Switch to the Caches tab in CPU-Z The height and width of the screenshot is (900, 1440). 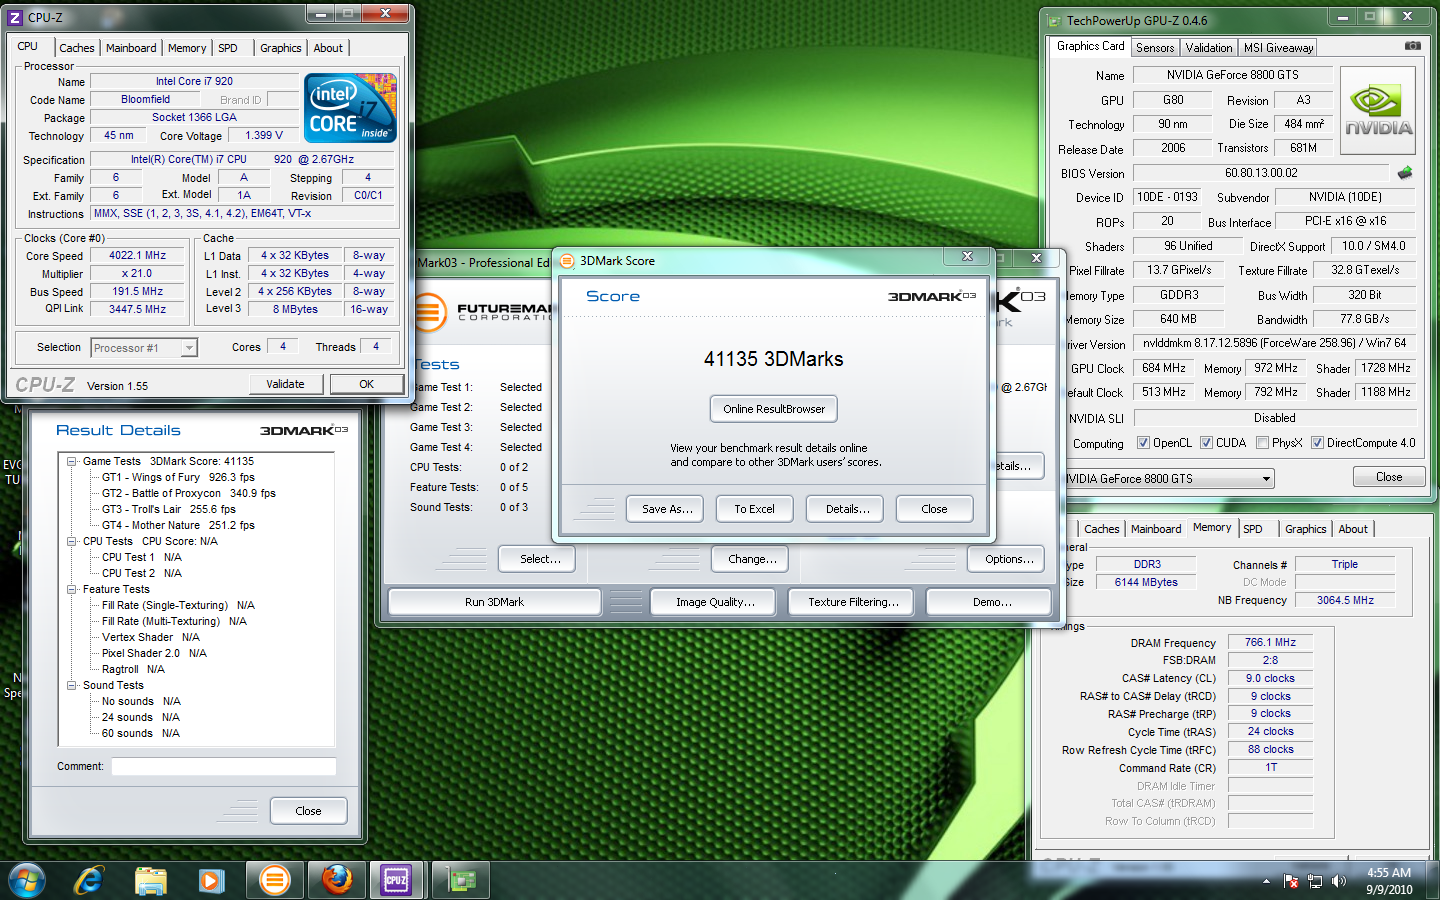point(76,48)
